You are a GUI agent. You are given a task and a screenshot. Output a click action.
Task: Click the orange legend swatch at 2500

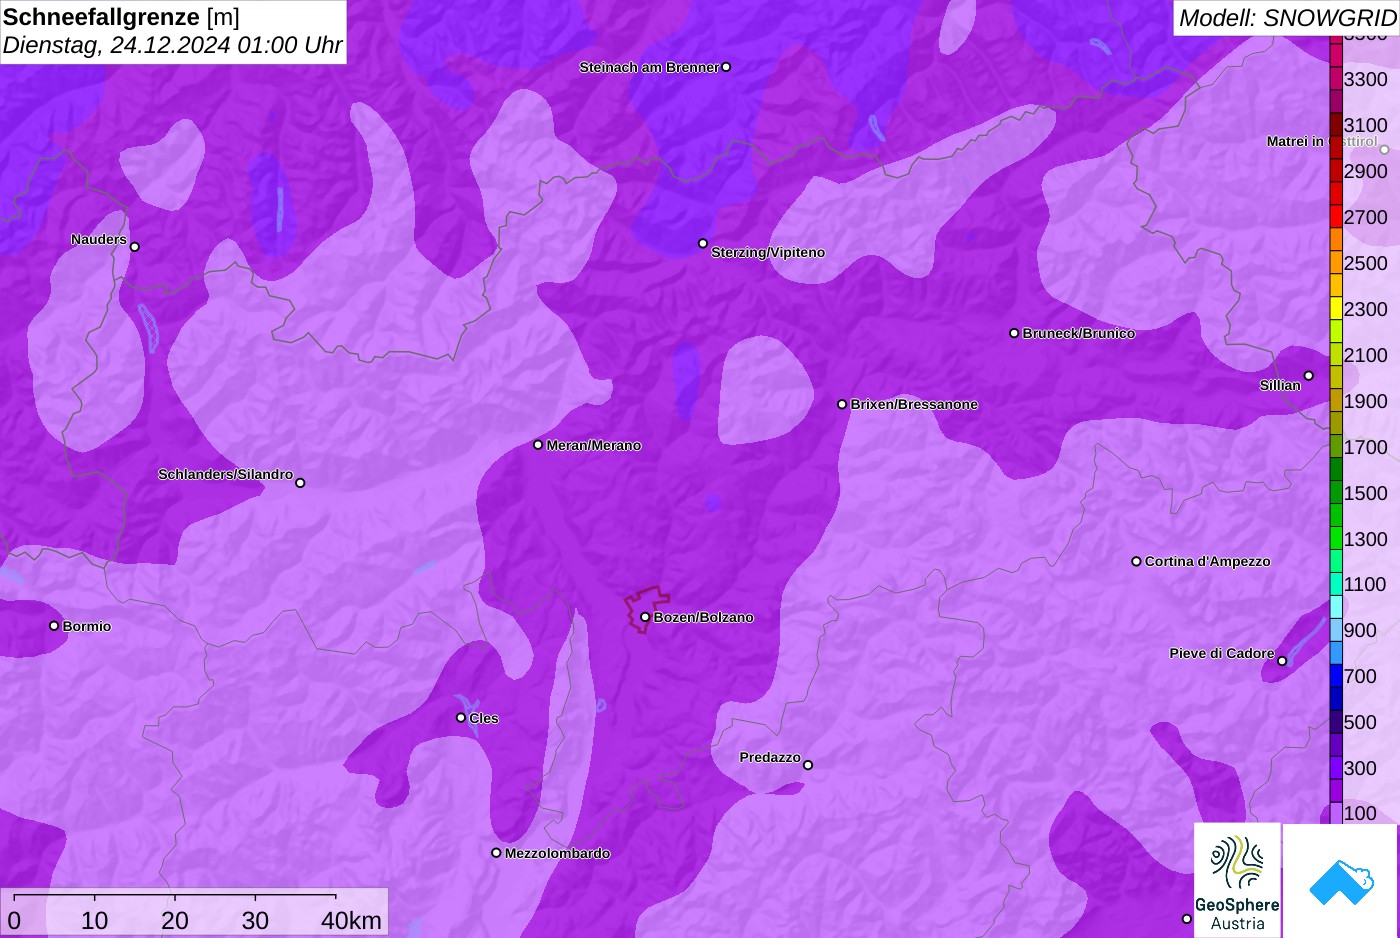1336,262
